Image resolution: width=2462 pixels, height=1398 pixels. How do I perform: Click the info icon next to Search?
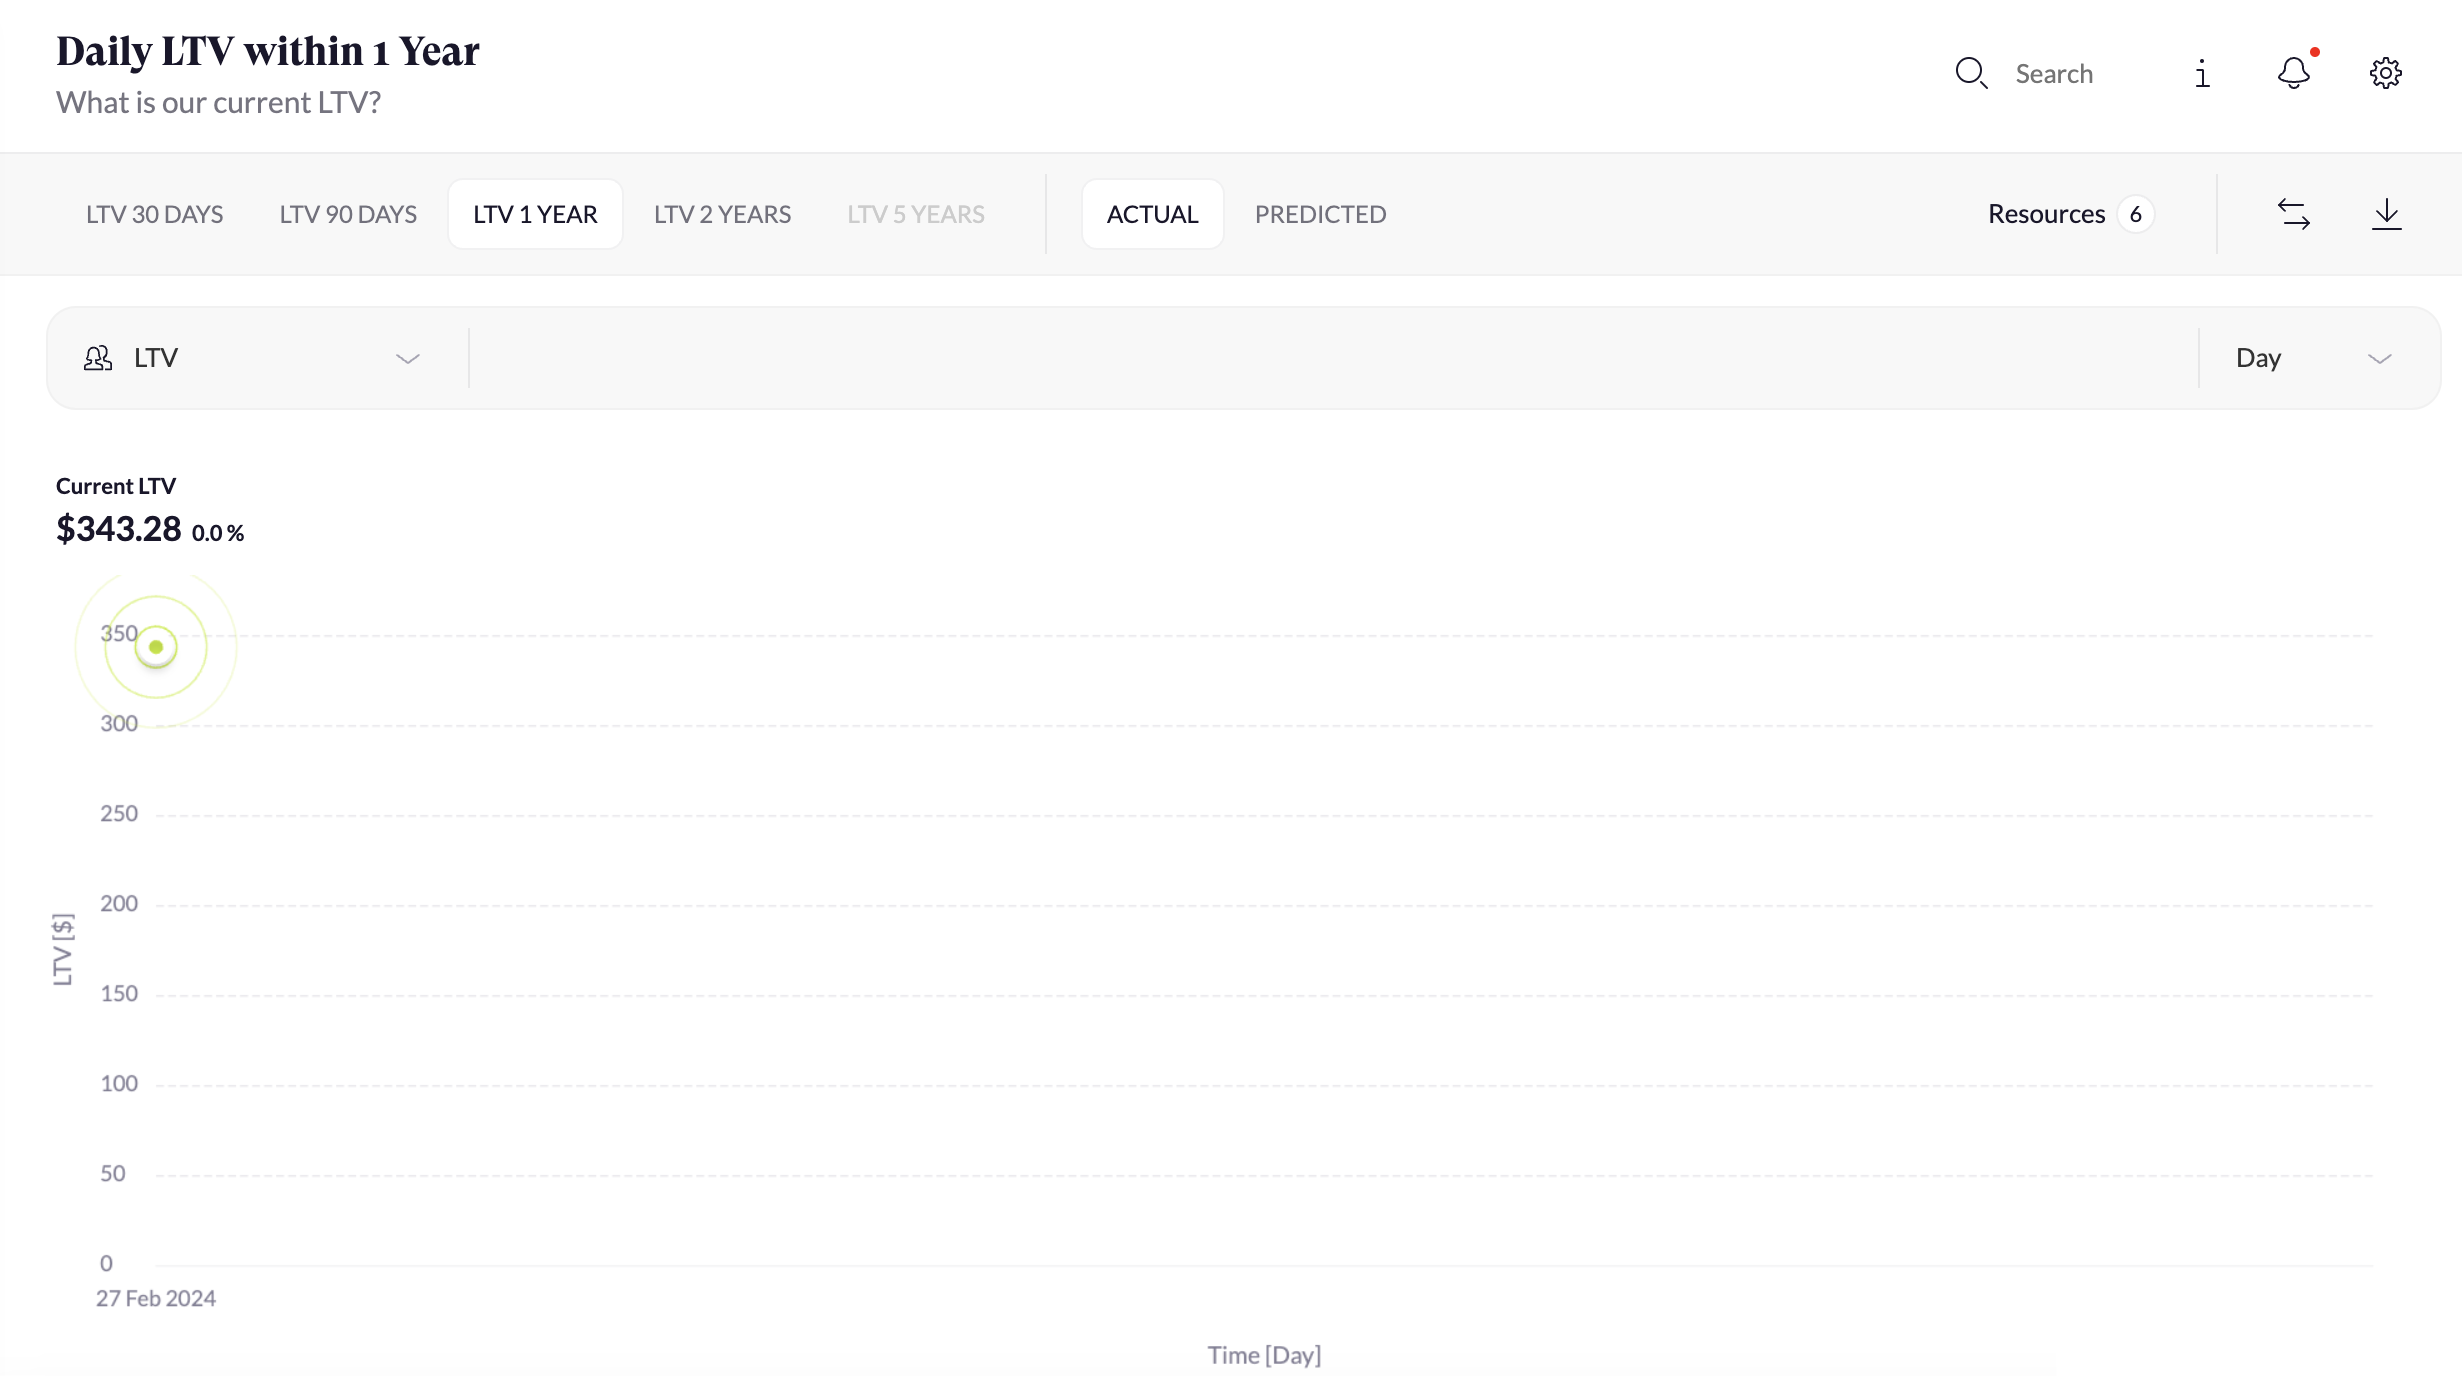tap(2200, 73)
